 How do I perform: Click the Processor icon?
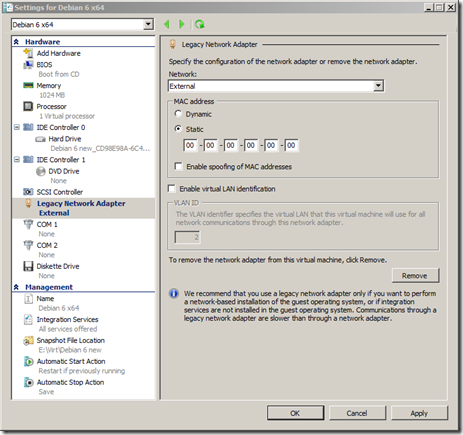[x=28, y=106]
